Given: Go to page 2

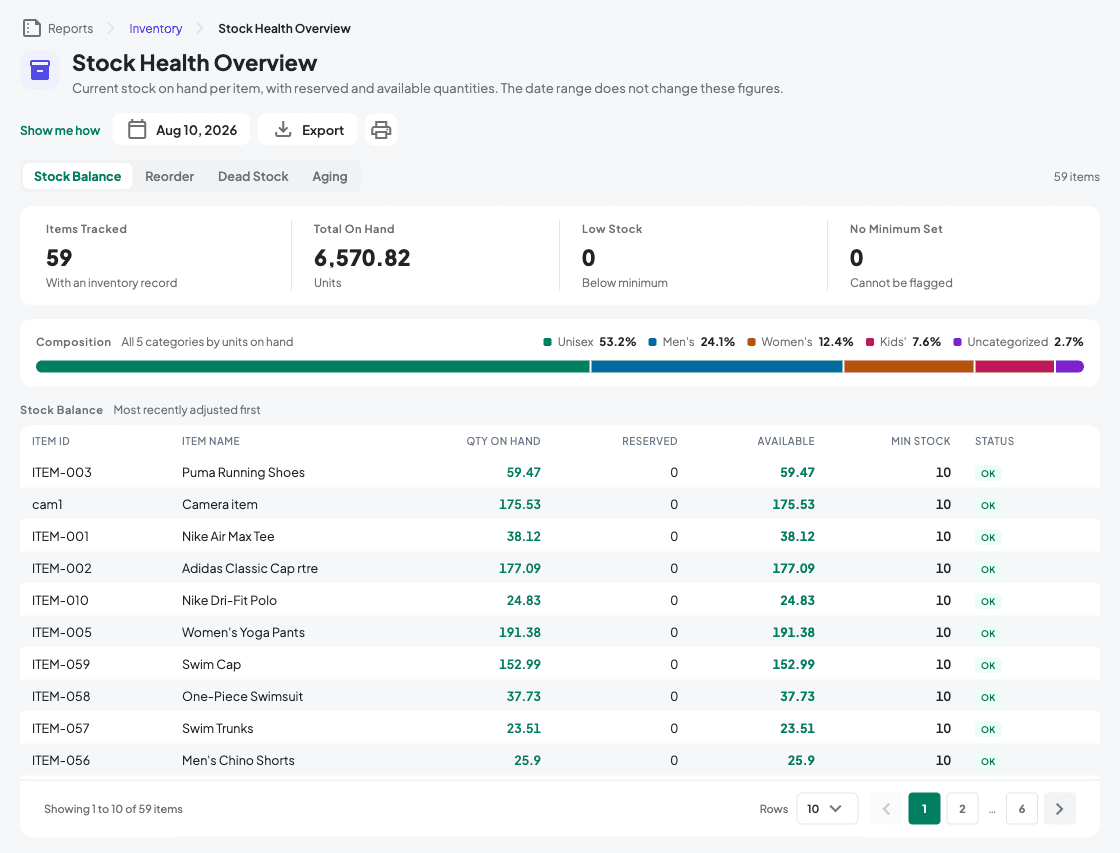Looking at the screenshot, I should [962, 809].
